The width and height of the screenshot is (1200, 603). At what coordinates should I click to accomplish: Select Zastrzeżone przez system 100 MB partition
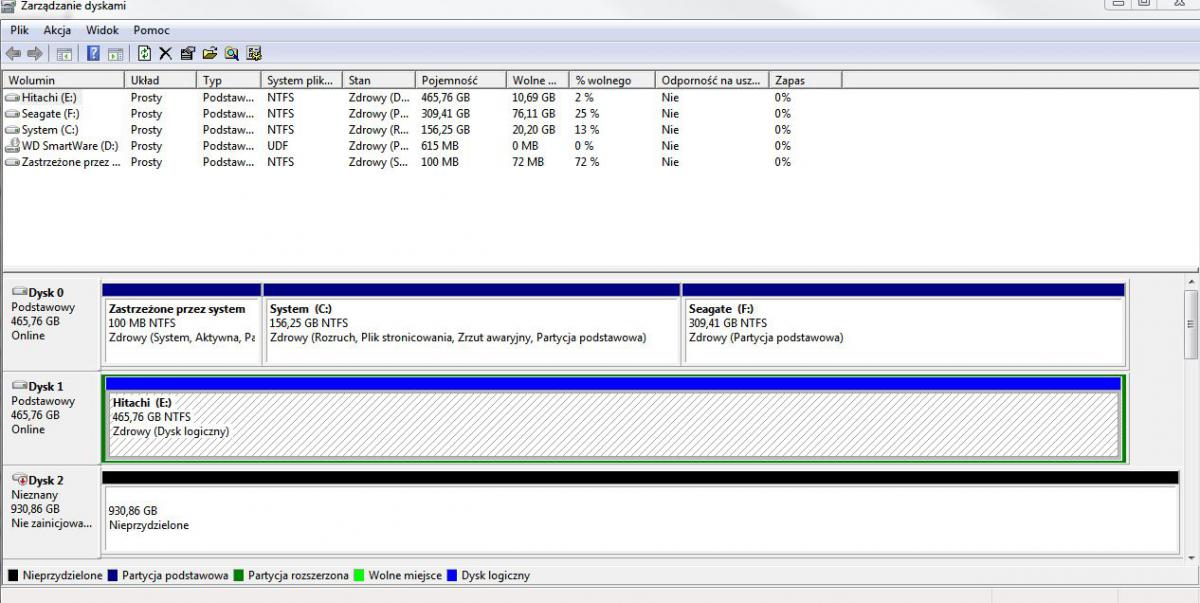click(x=181, y=323)
